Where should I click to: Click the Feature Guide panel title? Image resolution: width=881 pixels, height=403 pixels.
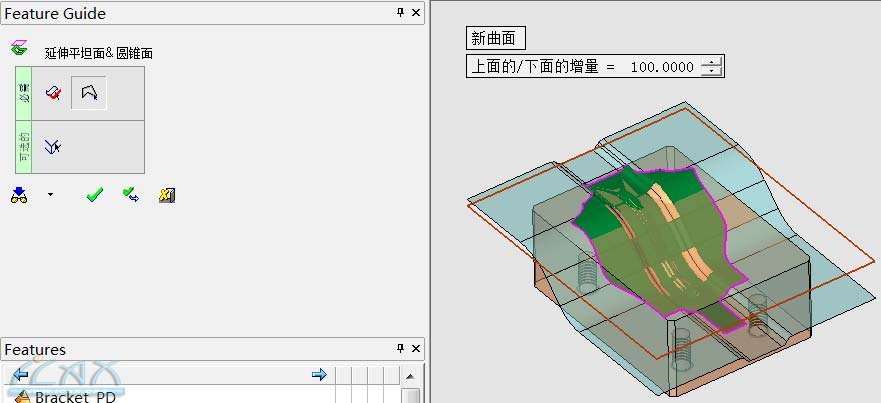[x=55, y=13]
